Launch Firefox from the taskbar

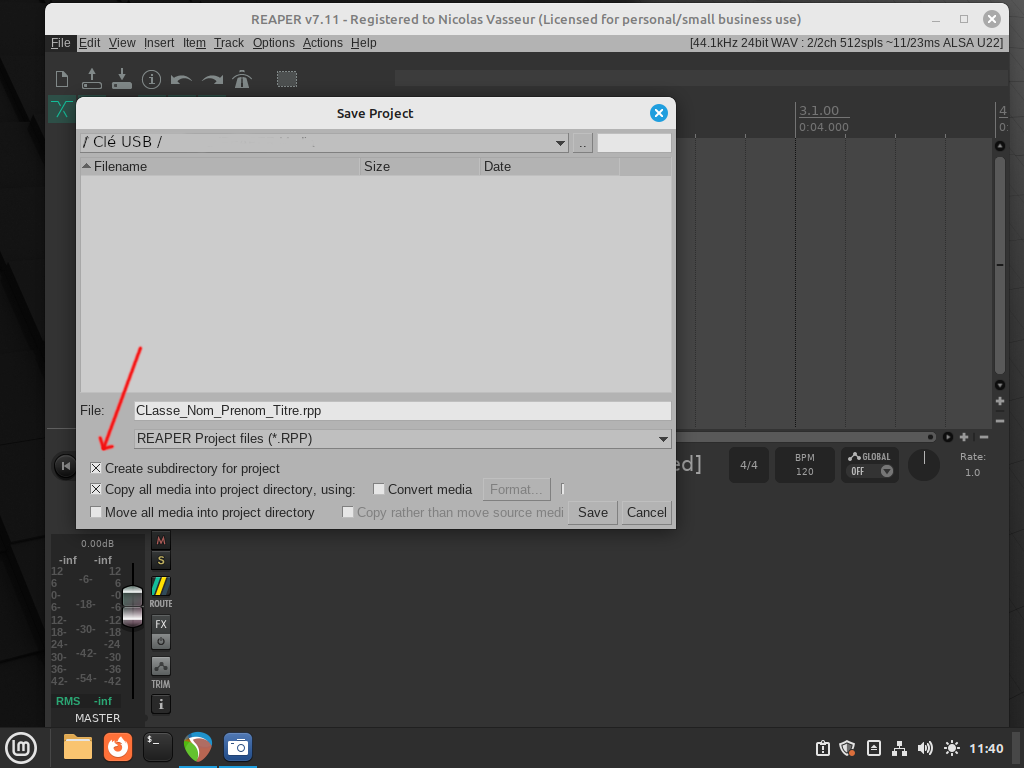point(118,747)
